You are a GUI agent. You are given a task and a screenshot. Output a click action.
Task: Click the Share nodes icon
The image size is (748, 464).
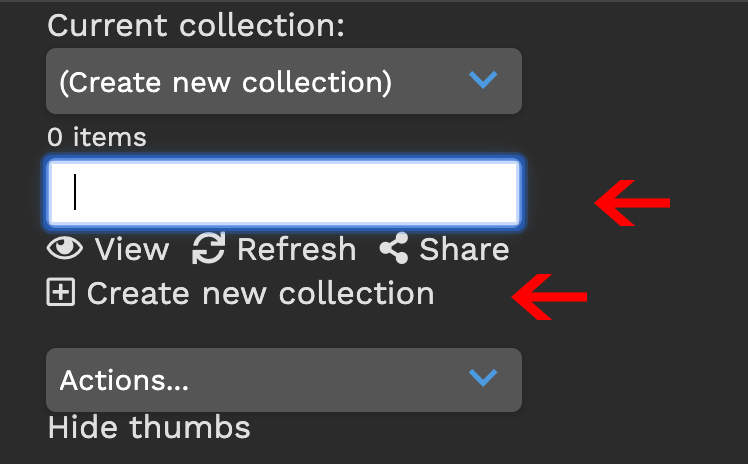[x=394, y=248]
